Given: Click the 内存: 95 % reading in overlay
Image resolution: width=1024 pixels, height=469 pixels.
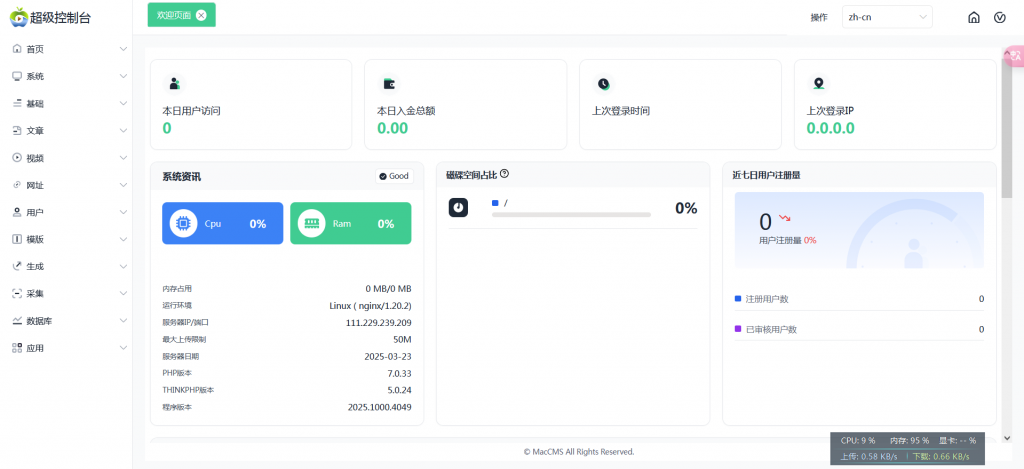Looking at the screenshot, I should [909, 441].
